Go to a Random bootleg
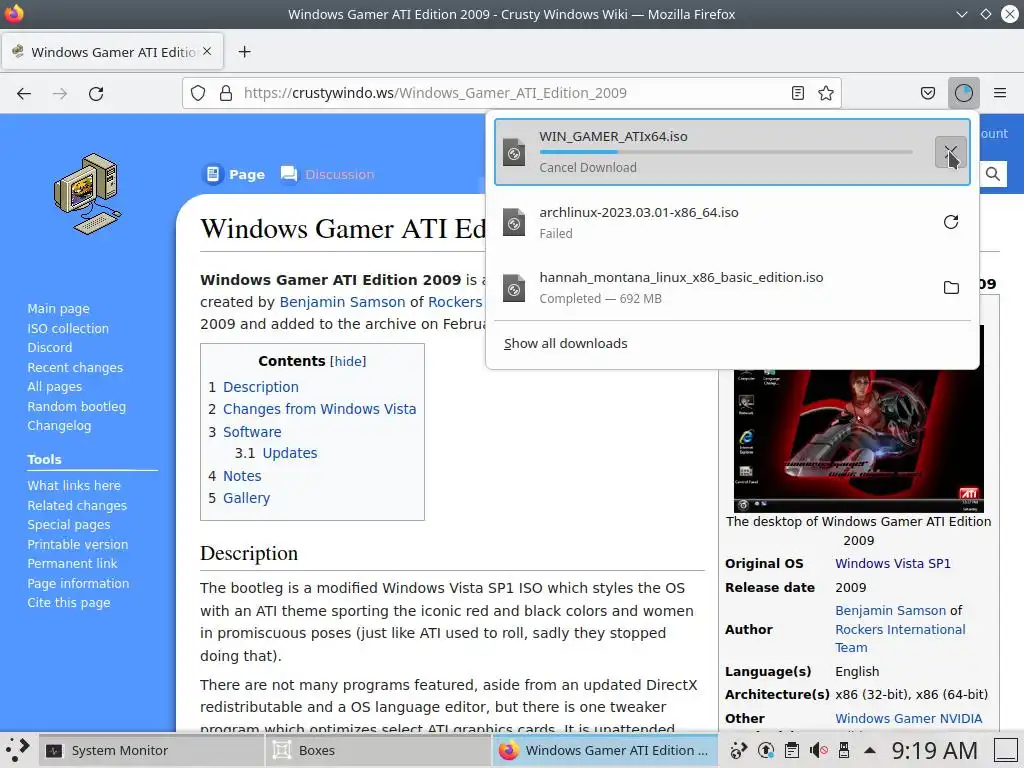1024x768 pixels. click(x=76, y=406)
